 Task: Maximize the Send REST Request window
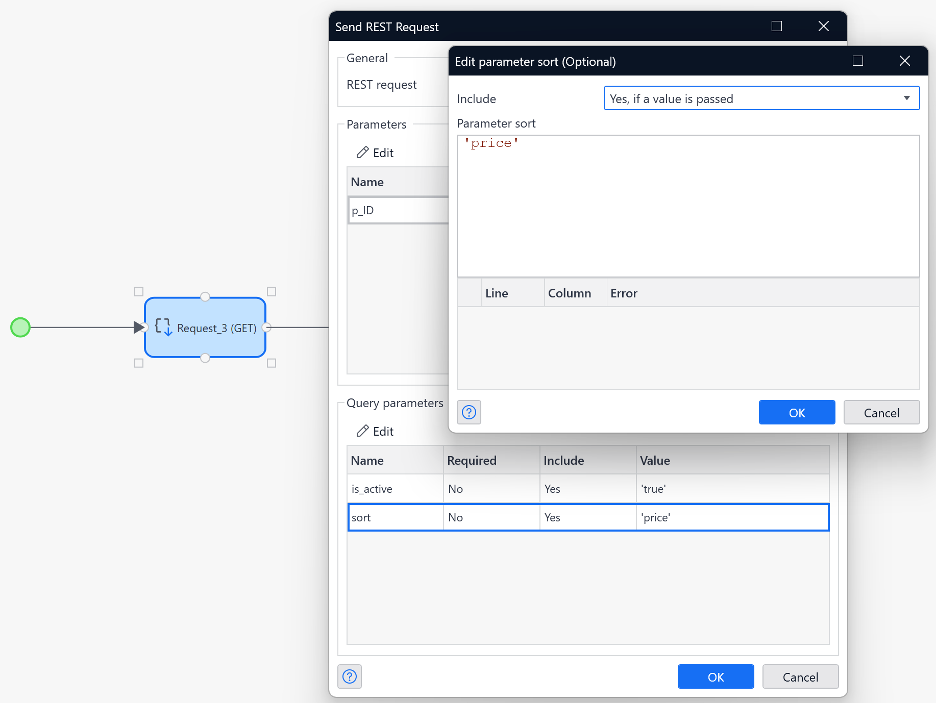tap(777, 26)
